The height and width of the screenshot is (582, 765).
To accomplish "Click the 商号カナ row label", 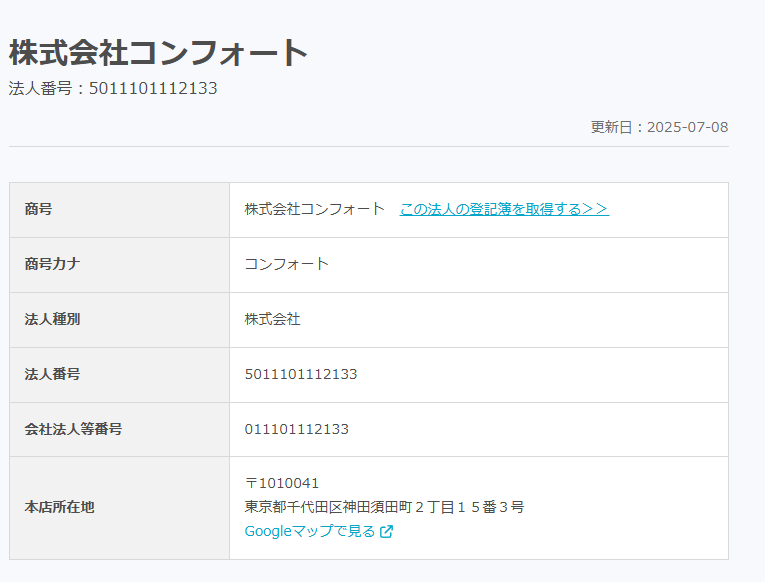I will click(x=52, y=264).
